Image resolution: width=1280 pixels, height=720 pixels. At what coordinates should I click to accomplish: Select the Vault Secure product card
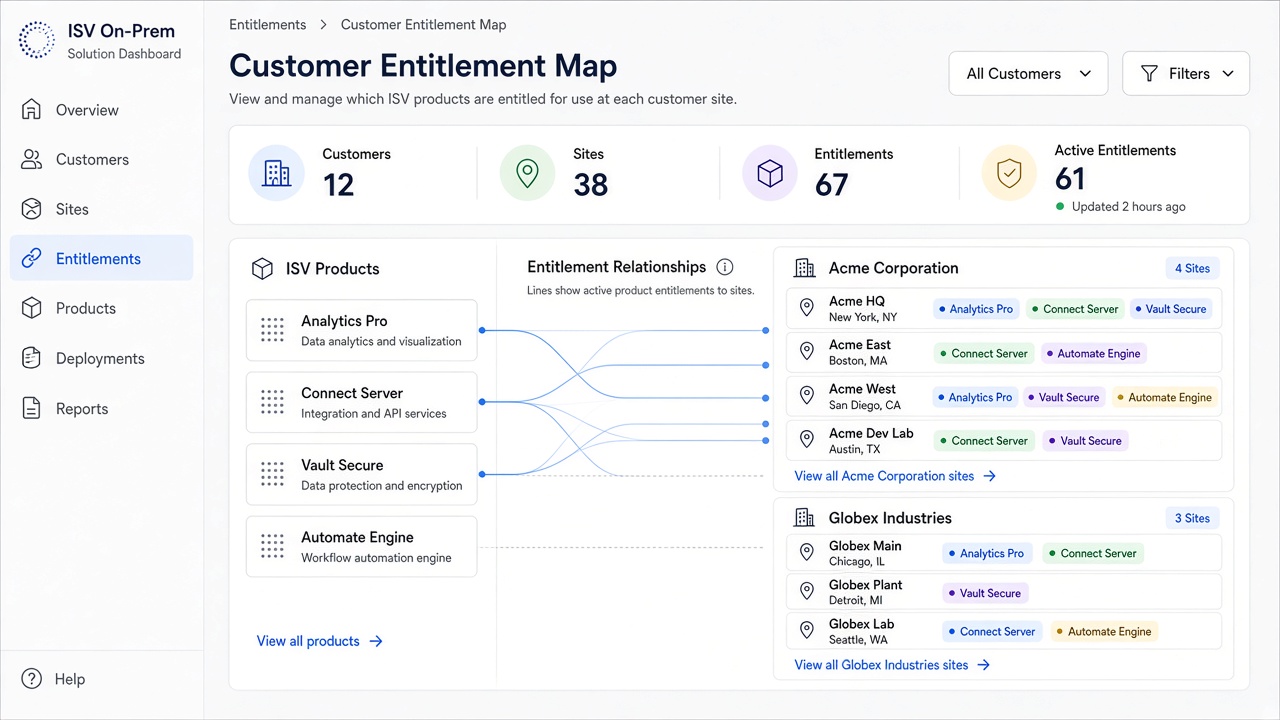[361, 474]
